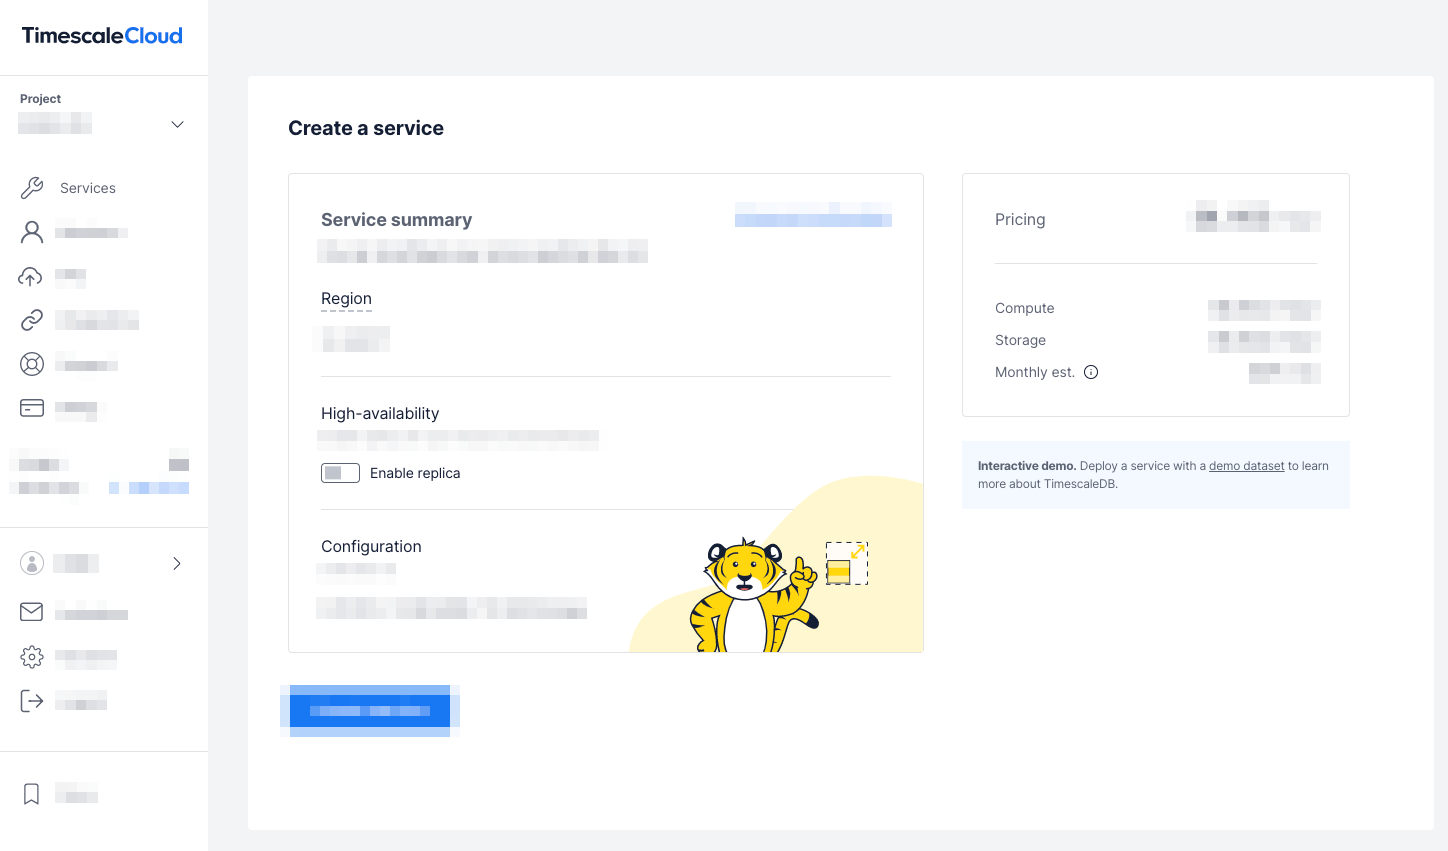Click the envelope mail icon
Image resolution: width=1448 pixels, height=851 pixels.
[32, 611]
